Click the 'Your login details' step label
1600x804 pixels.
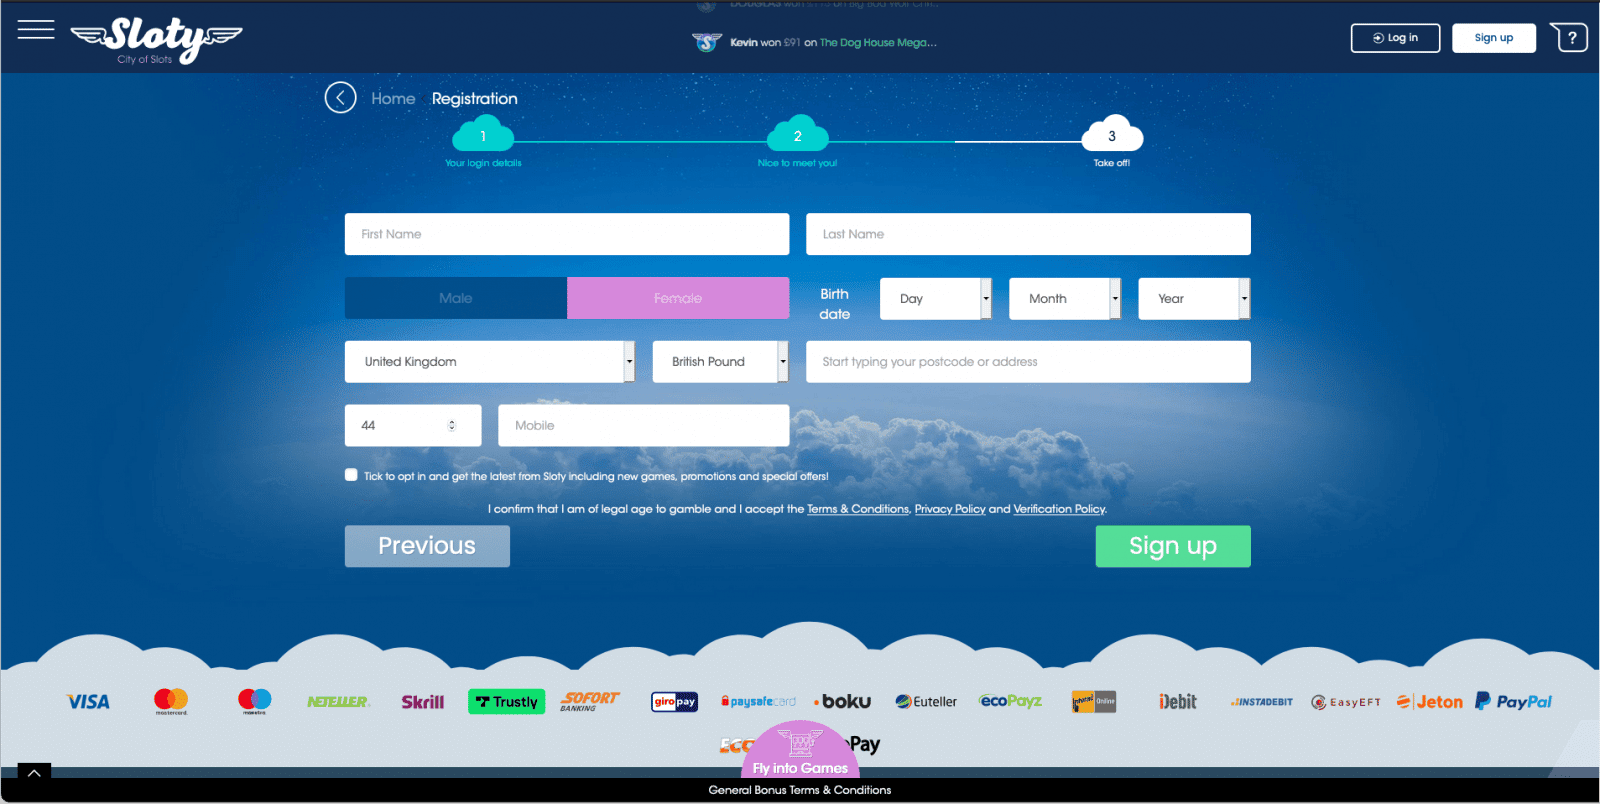click(483, 163)
